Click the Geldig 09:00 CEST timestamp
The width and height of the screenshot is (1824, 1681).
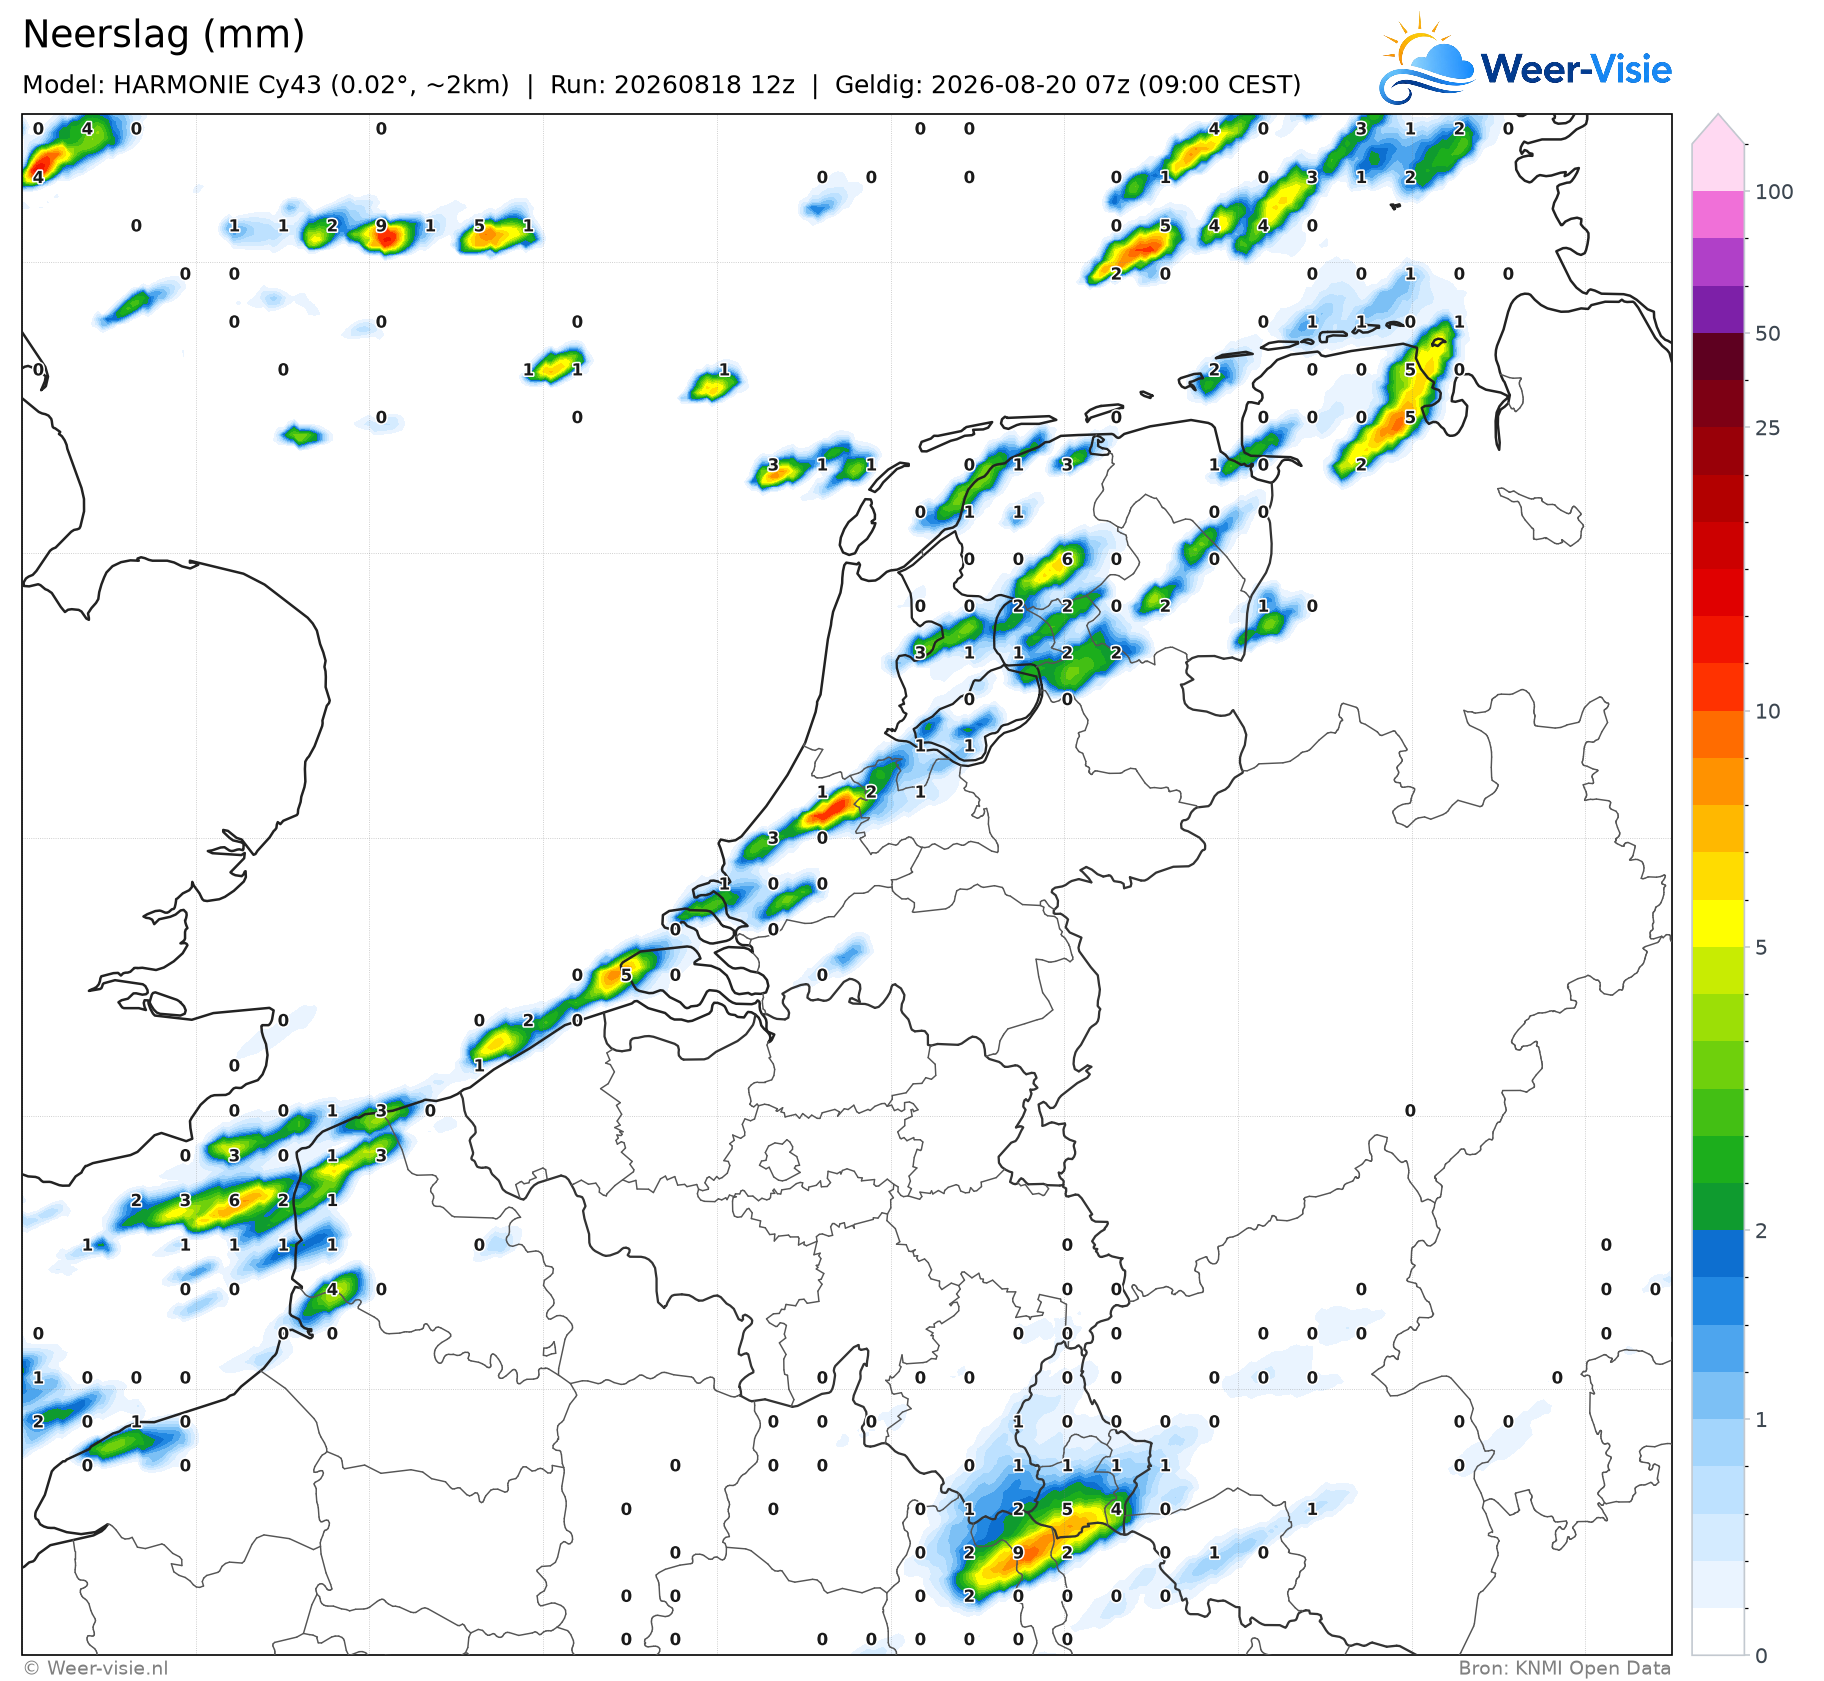(x=1068, y=84)
